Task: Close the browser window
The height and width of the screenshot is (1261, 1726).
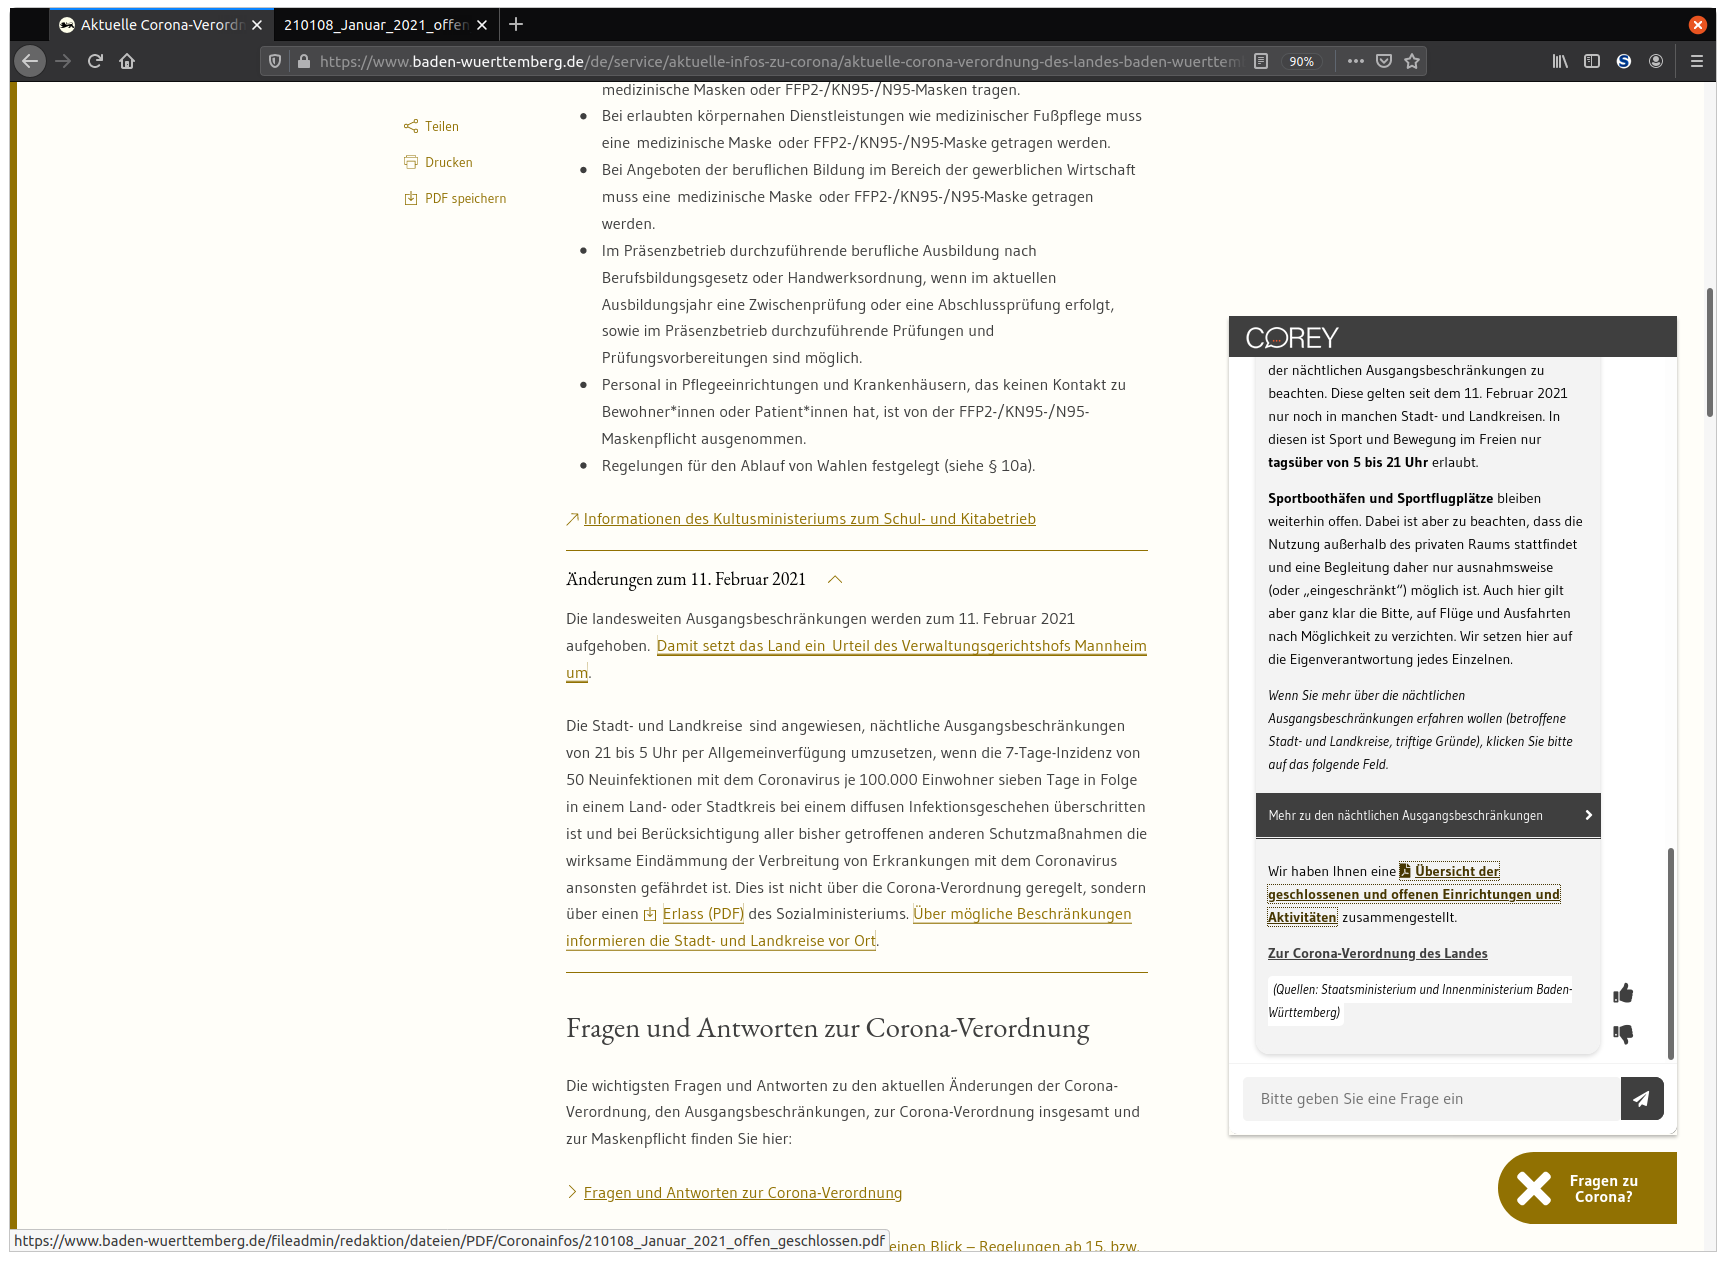Action: tap(1697, 25)
